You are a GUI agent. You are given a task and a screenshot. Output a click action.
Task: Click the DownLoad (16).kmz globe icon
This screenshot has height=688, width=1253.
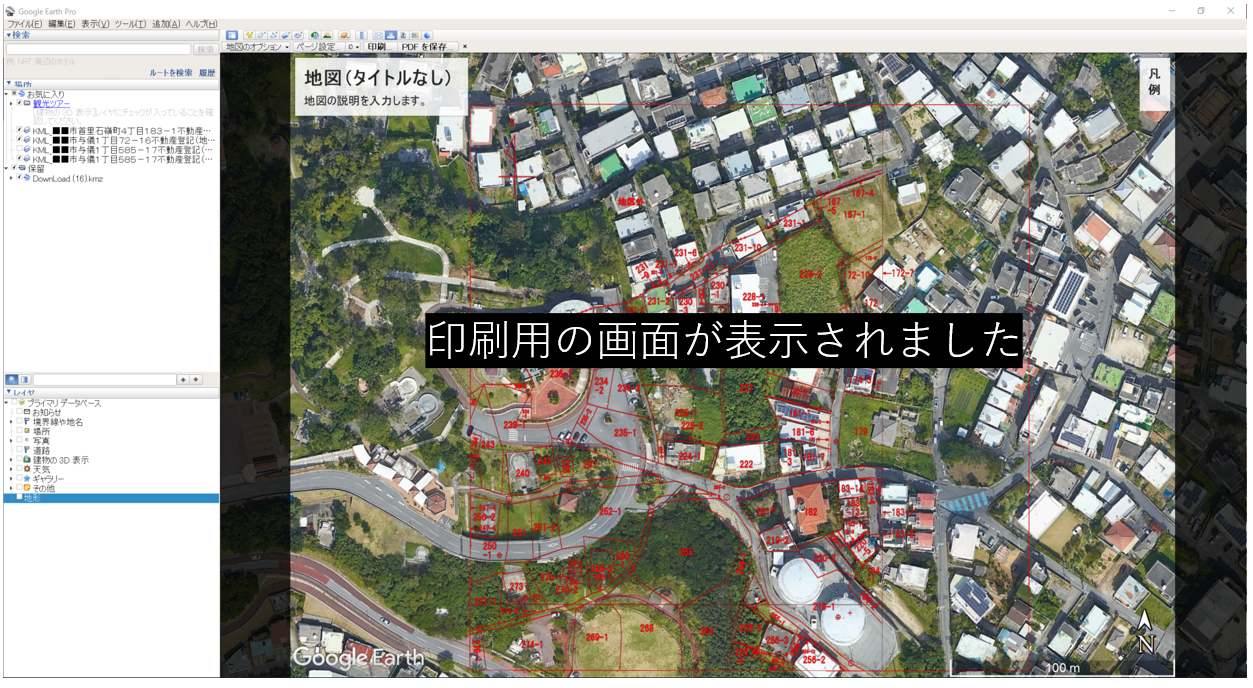[27, 178]
